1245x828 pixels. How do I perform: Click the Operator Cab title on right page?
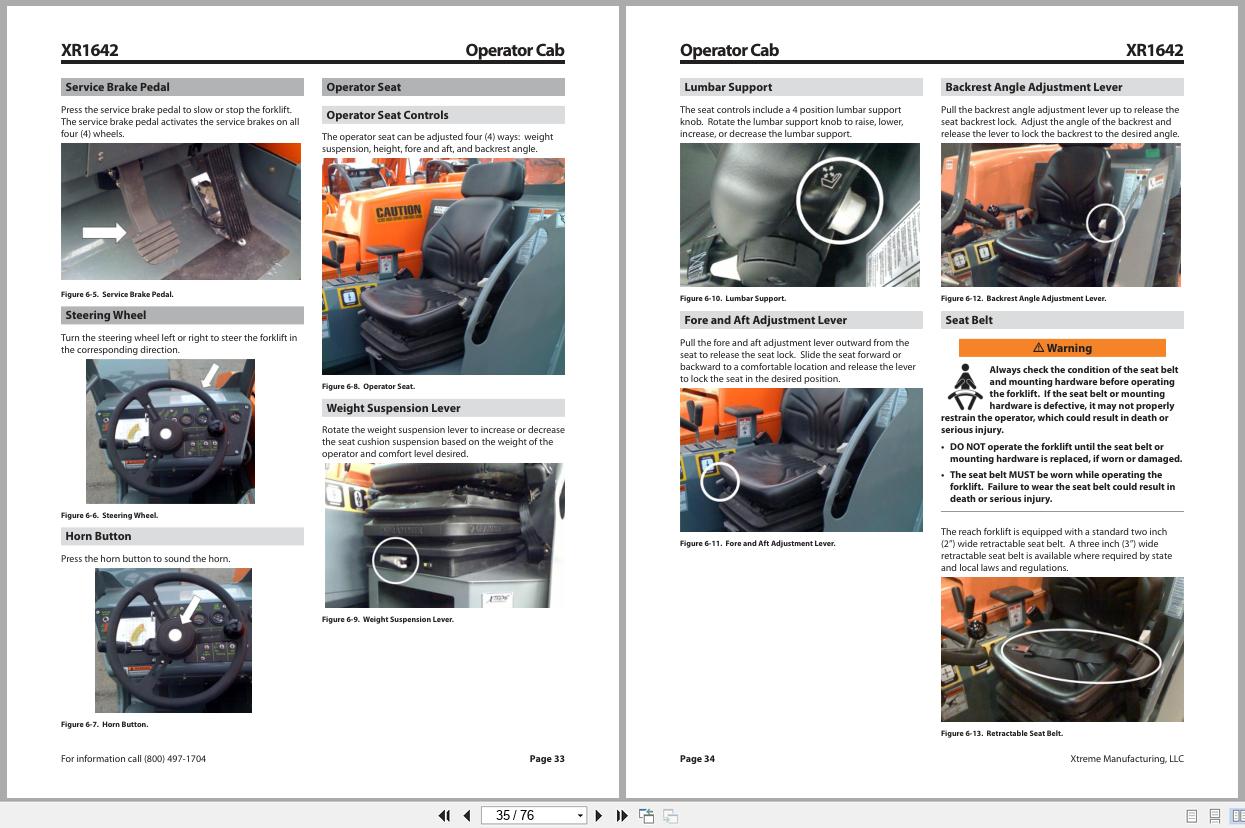coord(729,51)
